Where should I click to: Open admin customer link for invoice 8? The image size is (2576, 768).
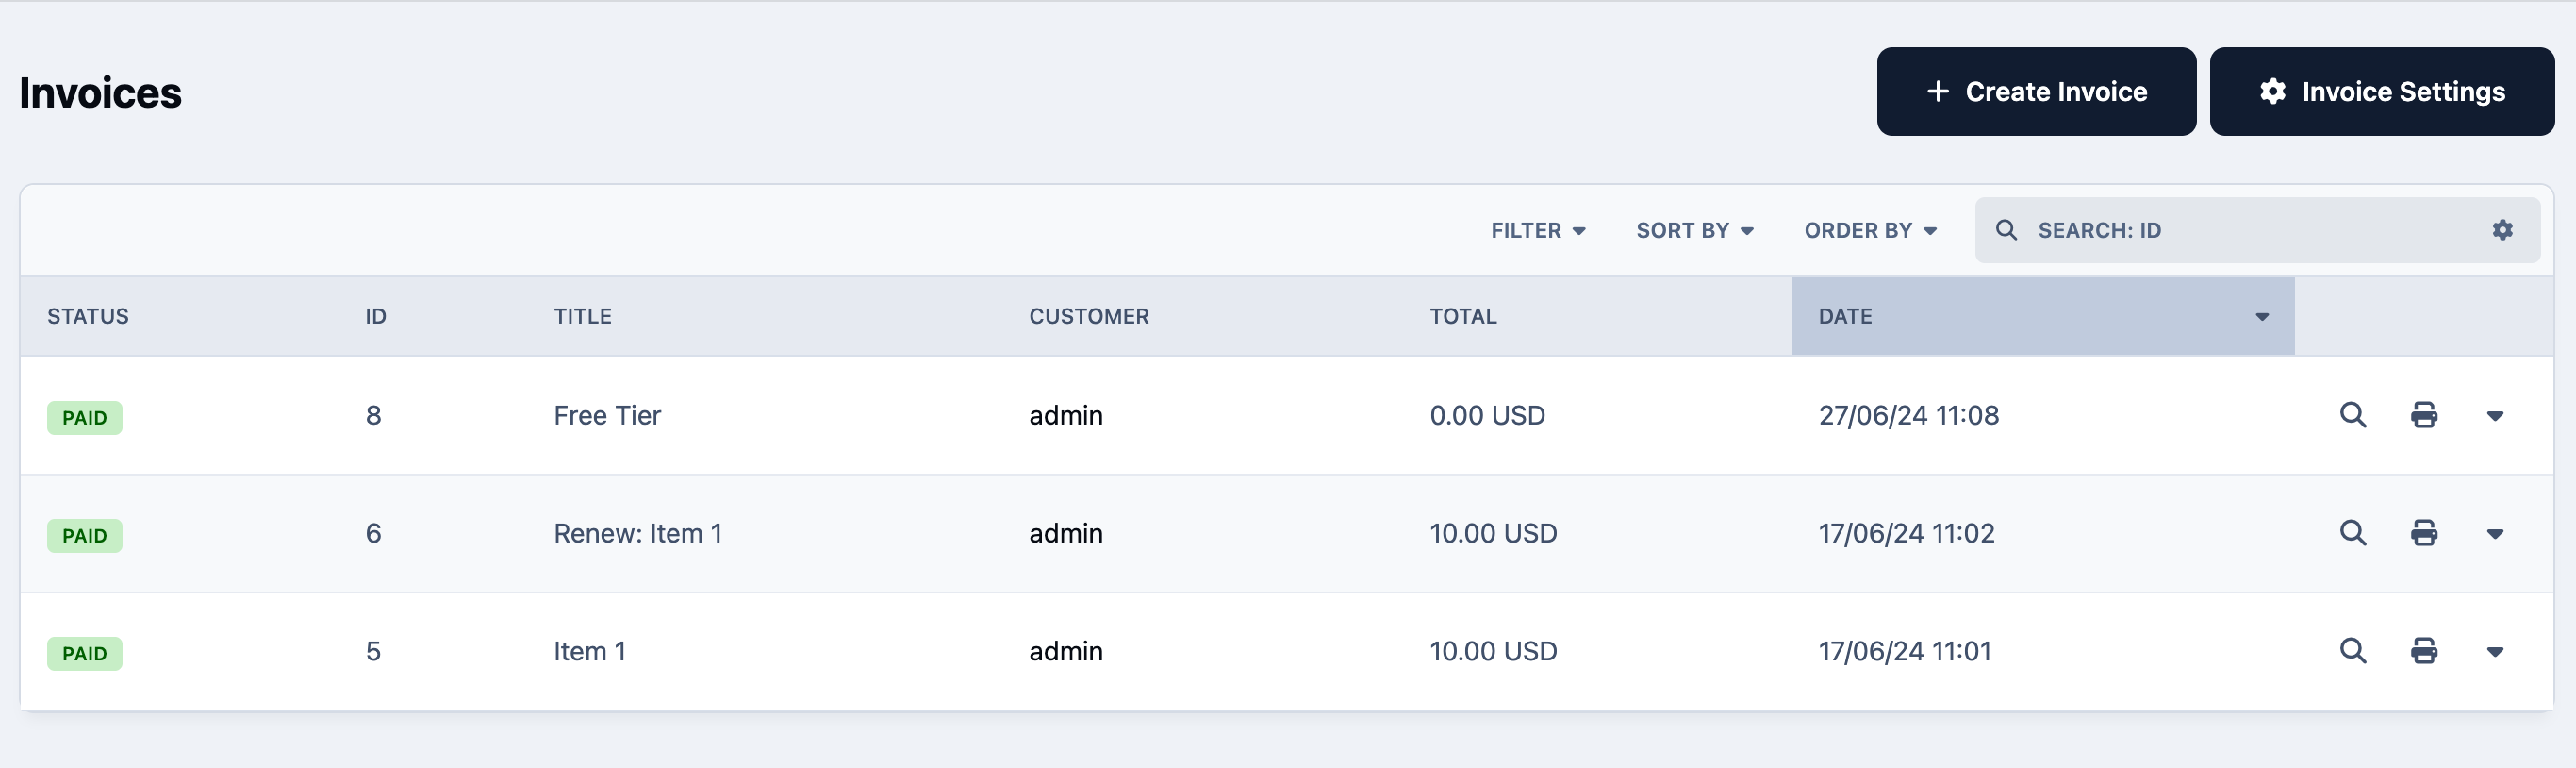click(x=1066, y=415)
